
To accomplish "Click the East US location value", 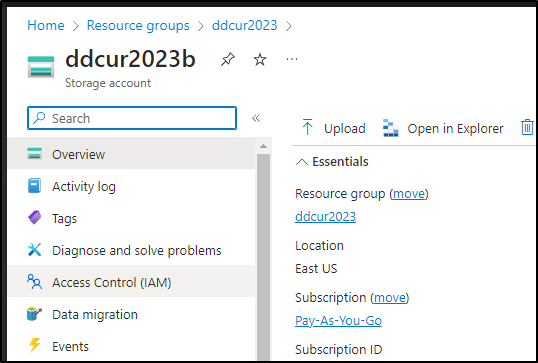I will coord(316,268).
